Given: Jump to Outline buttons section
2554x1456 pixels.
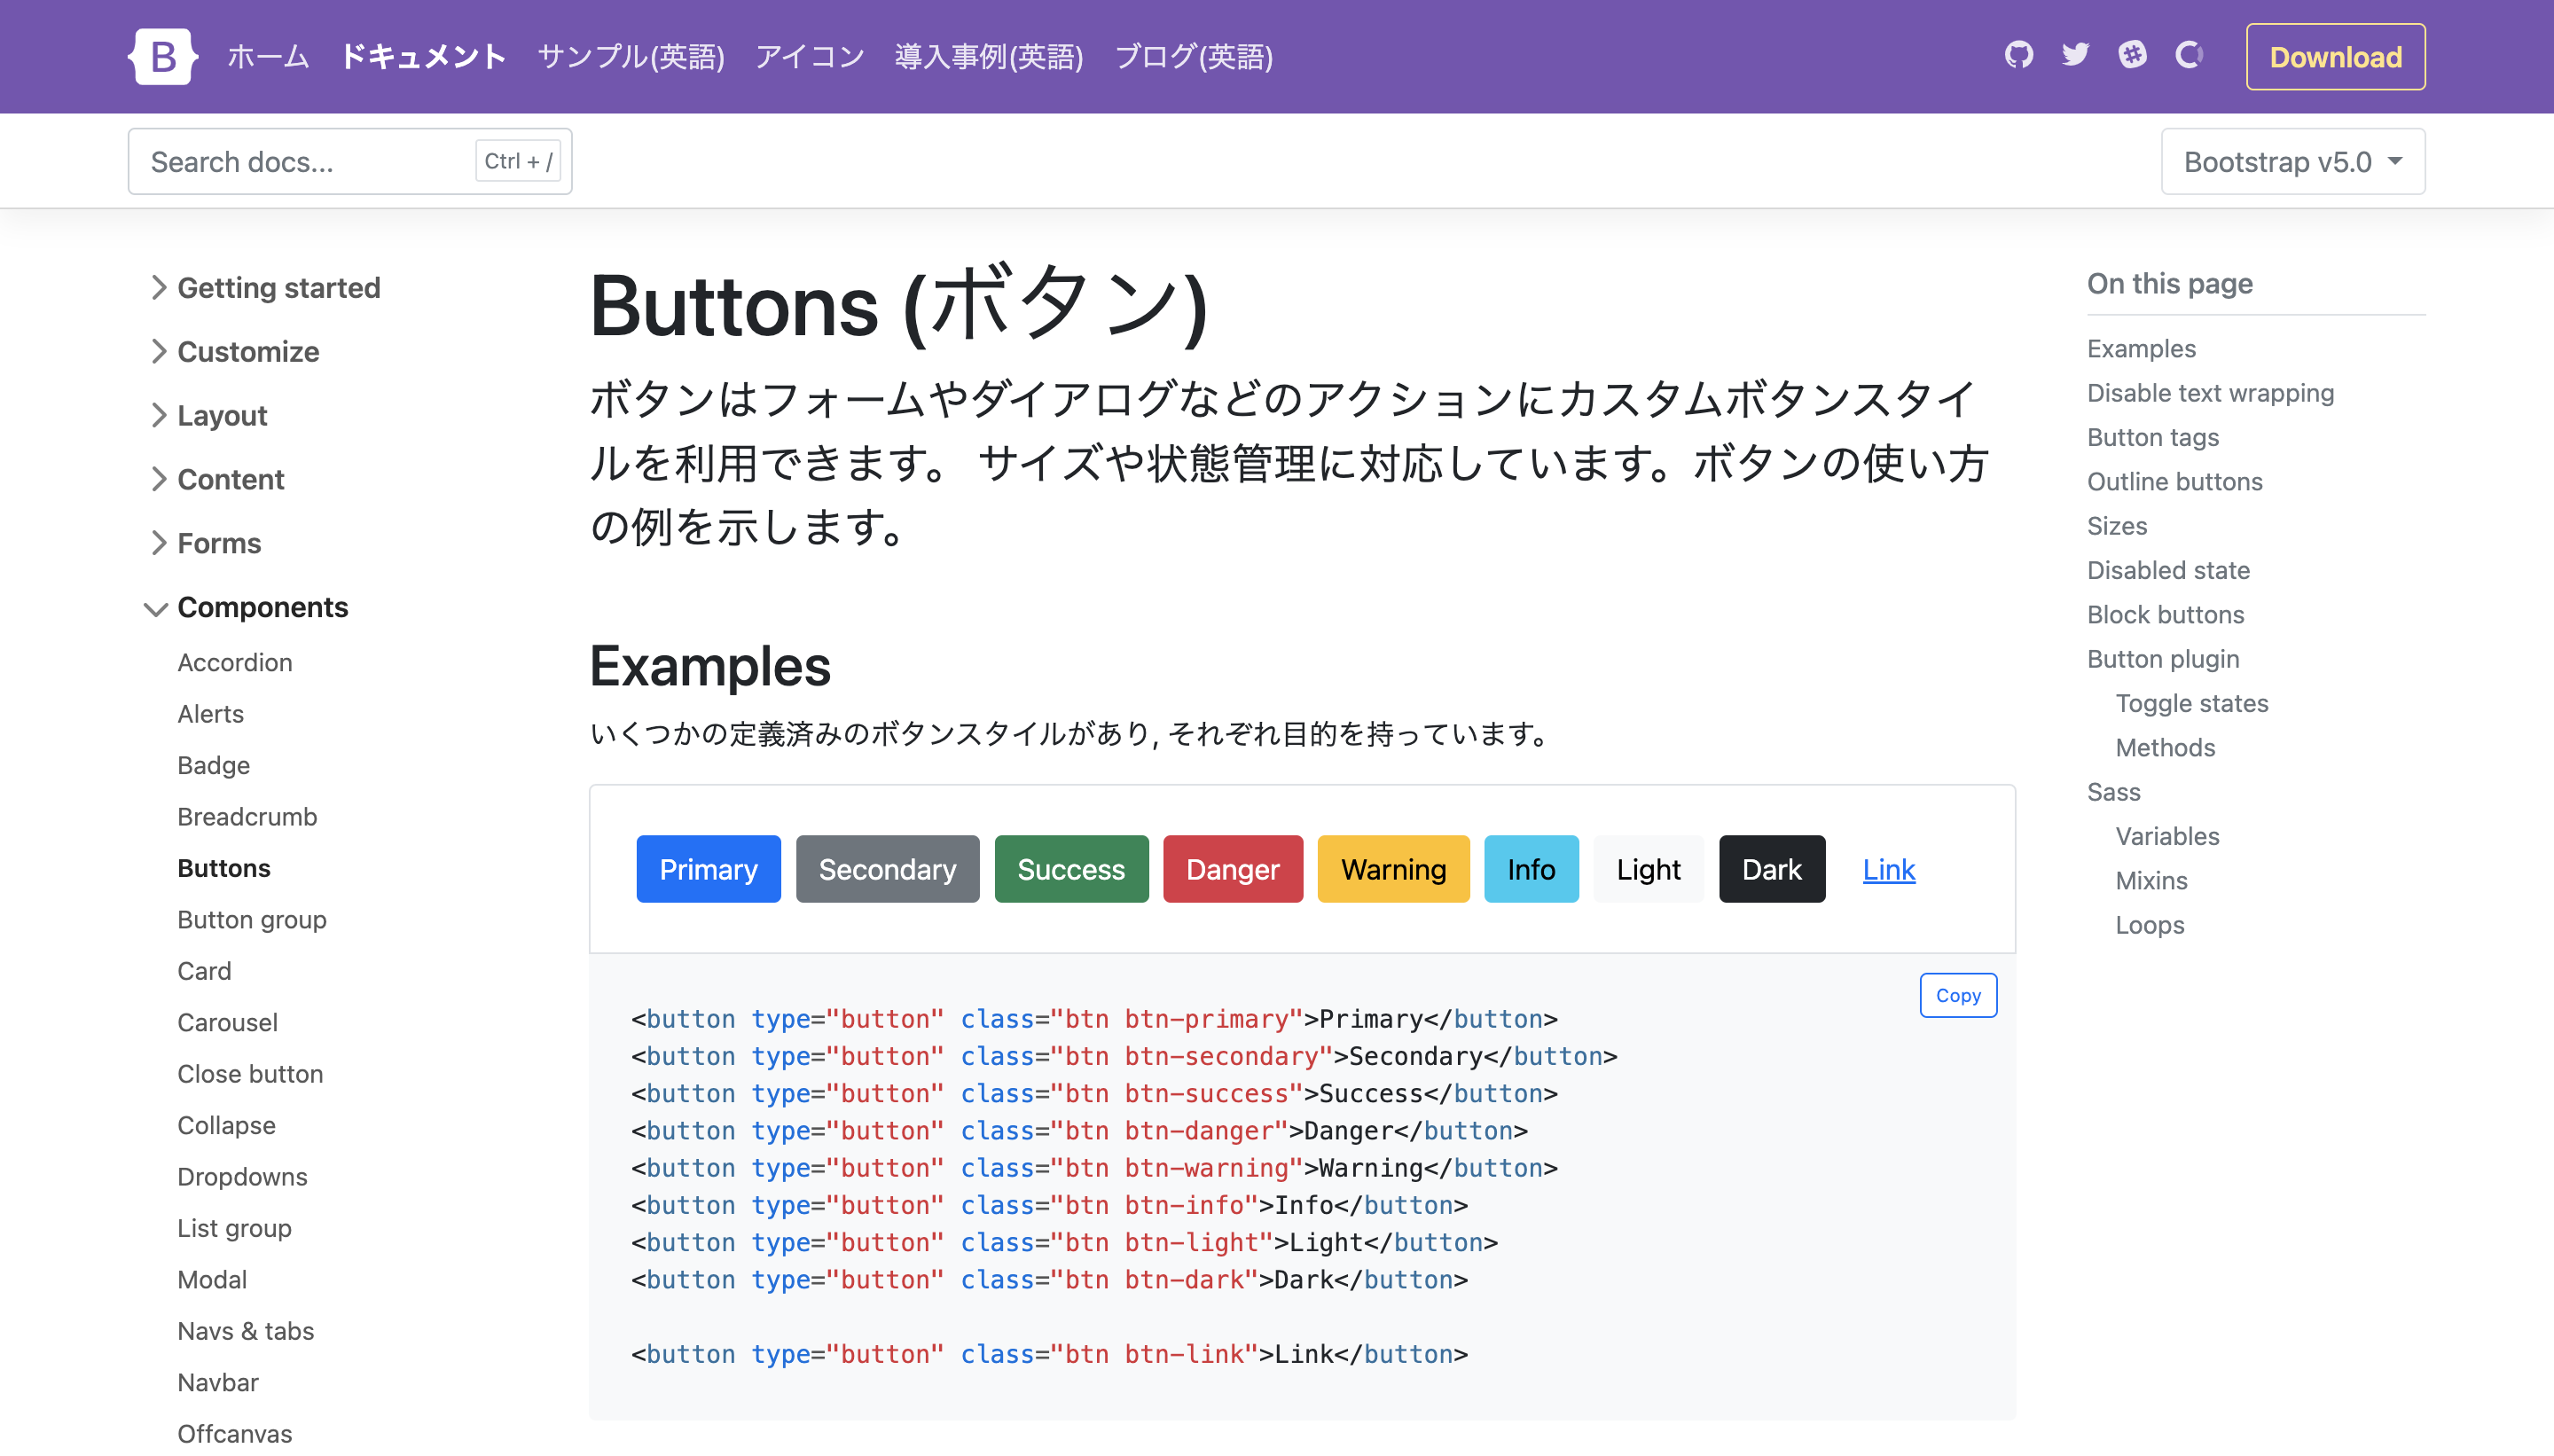Looking at the screenshot, I should [2174, 482].
